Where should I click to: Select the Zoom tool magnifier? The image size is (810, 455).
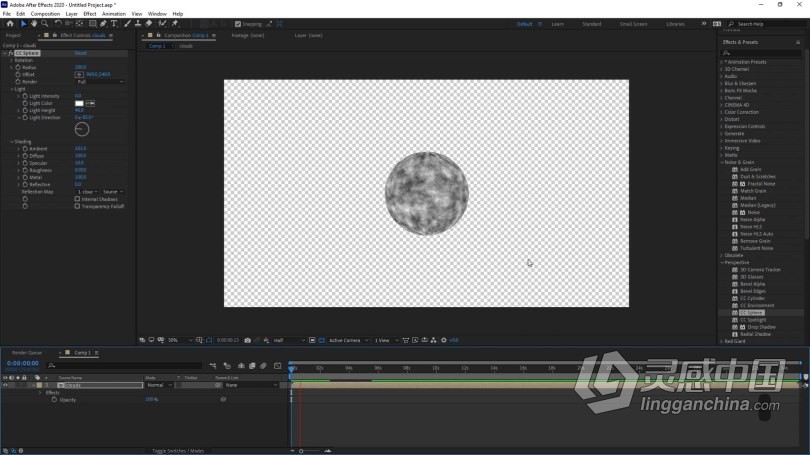tap(45, 24)
